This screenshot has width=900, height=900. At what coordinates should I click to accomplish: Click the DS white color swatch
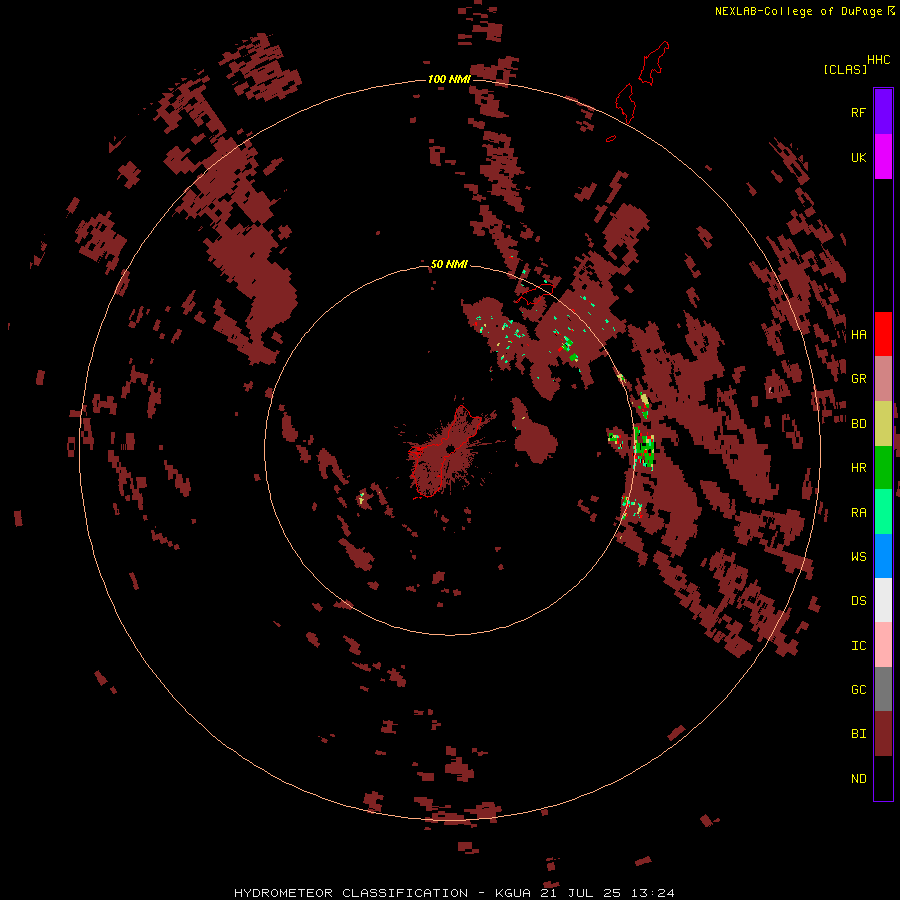tap(883, 600)
